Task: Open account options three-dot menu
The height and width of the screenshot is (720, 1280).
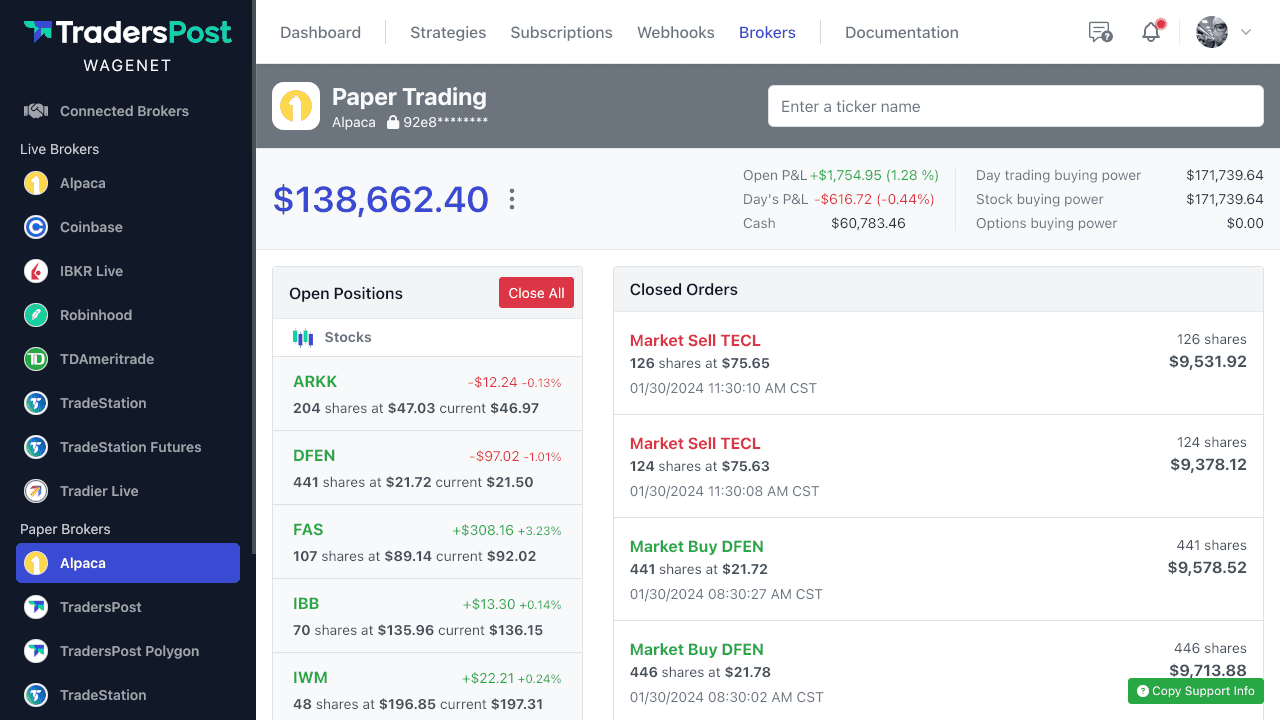Action: (x=512, y=199)
